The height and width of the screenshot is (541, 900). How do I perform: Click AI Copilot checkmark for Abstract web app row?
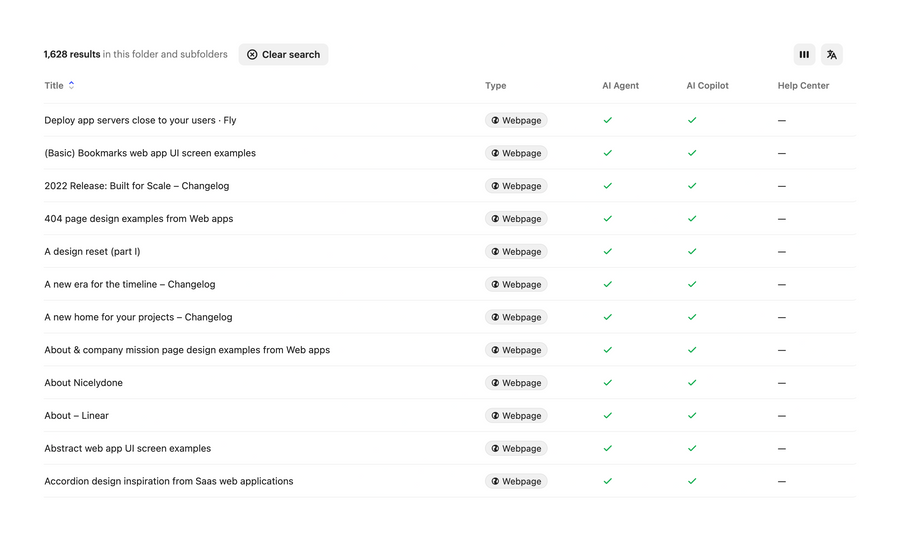tap(692, 448)
